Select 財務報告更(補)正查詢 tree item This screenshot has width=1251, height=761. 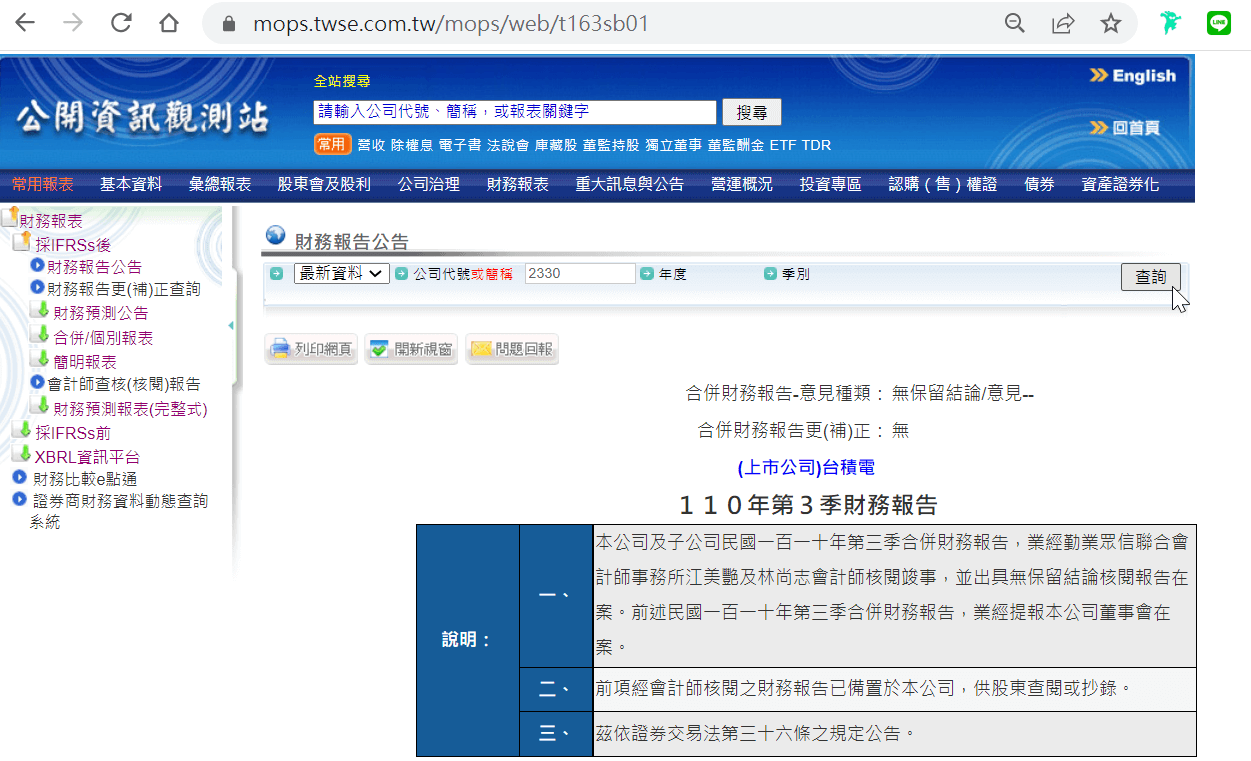click(124, 290)
